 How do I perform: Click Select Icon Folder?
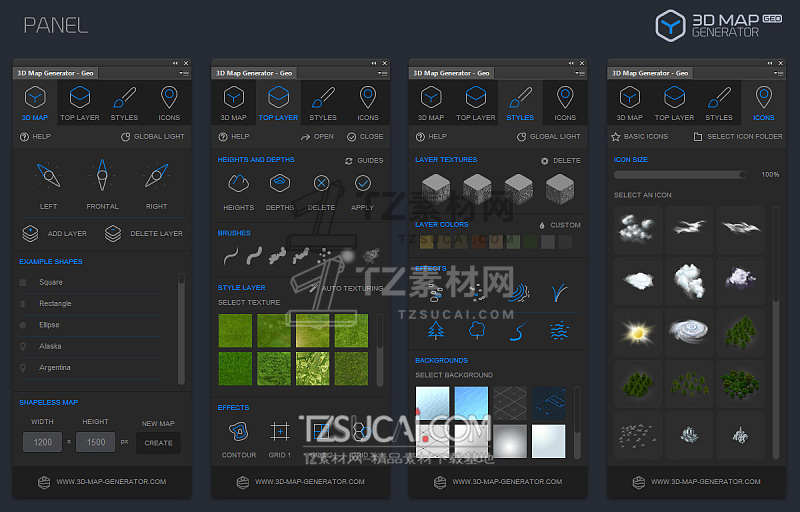click(738, 137)
